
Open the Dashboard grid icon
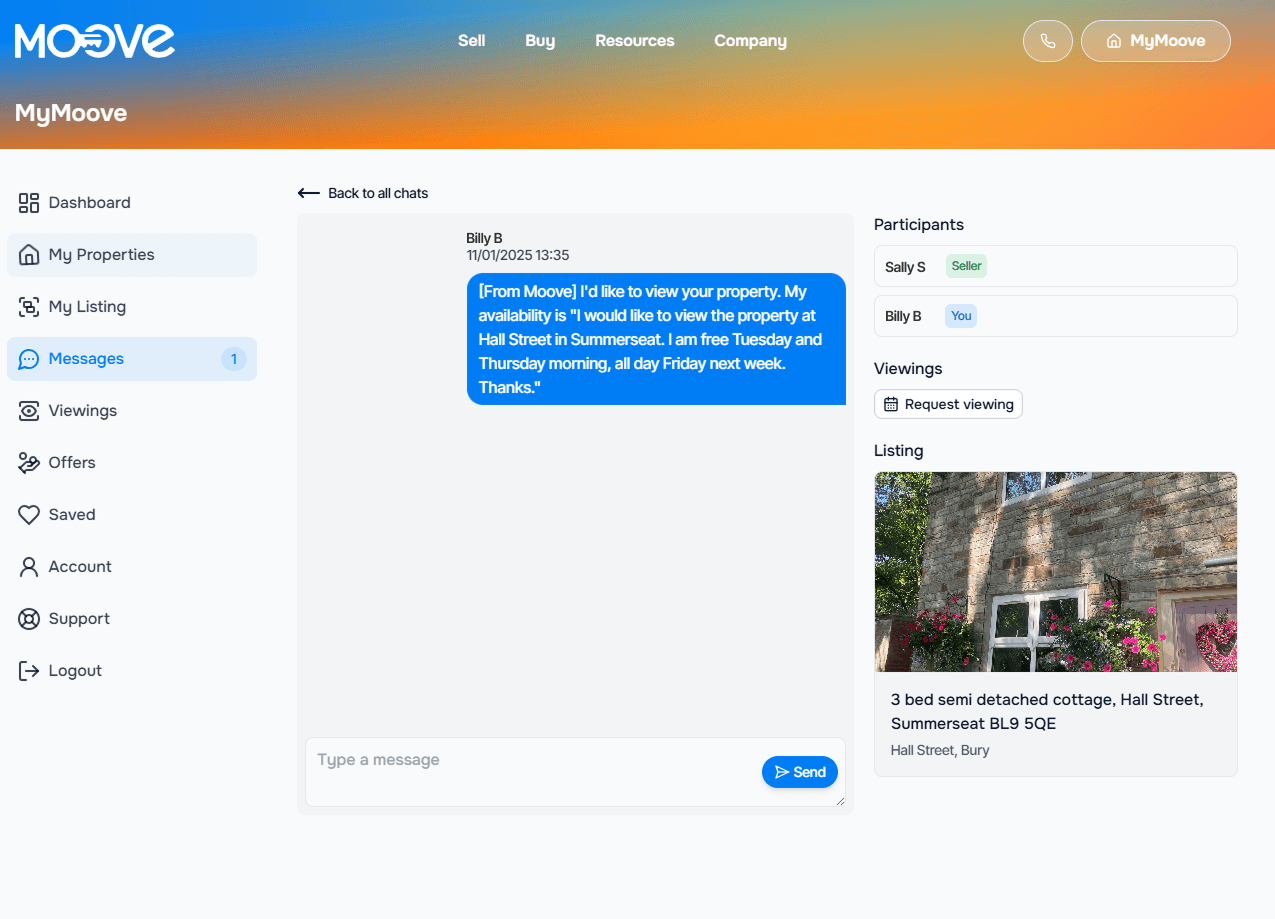coord(29,203)
